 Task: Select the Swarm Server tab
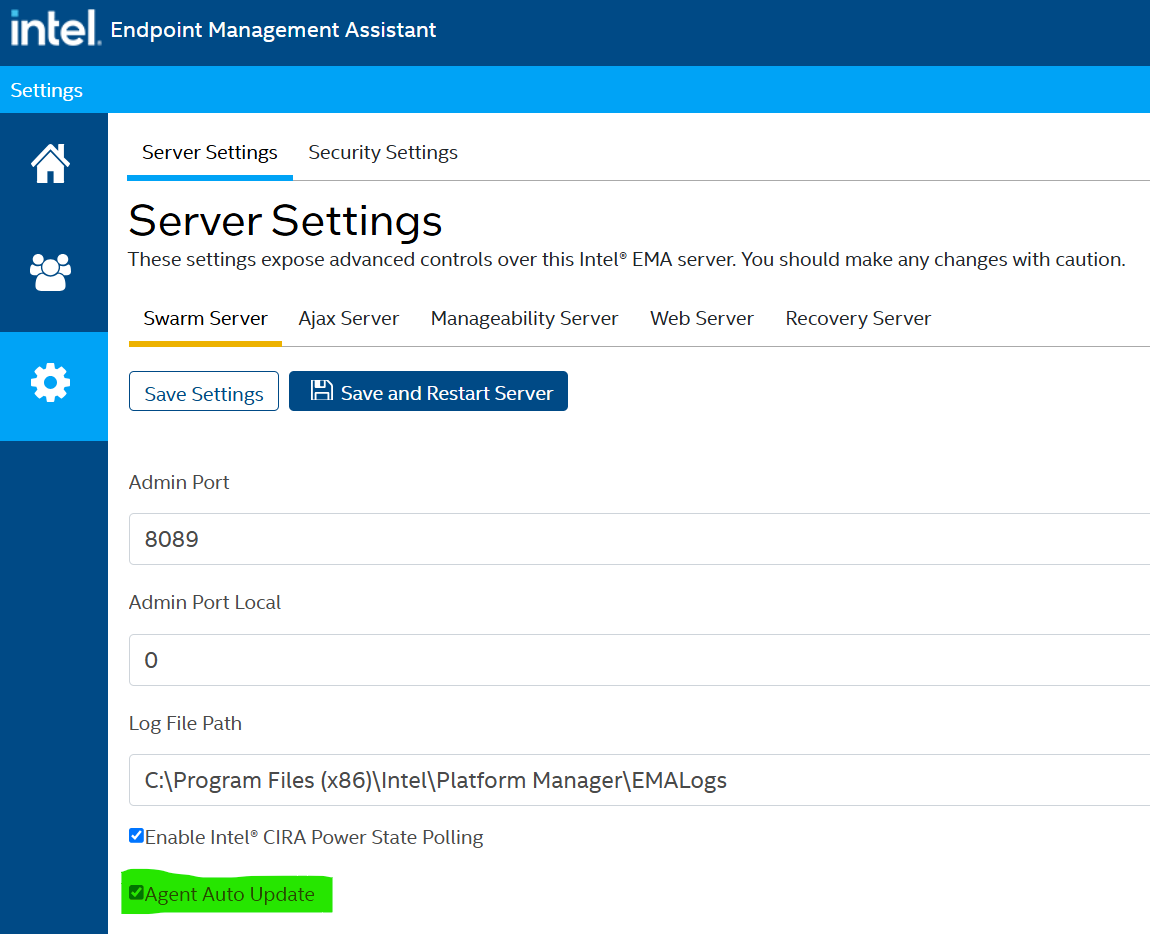[205, 318]
